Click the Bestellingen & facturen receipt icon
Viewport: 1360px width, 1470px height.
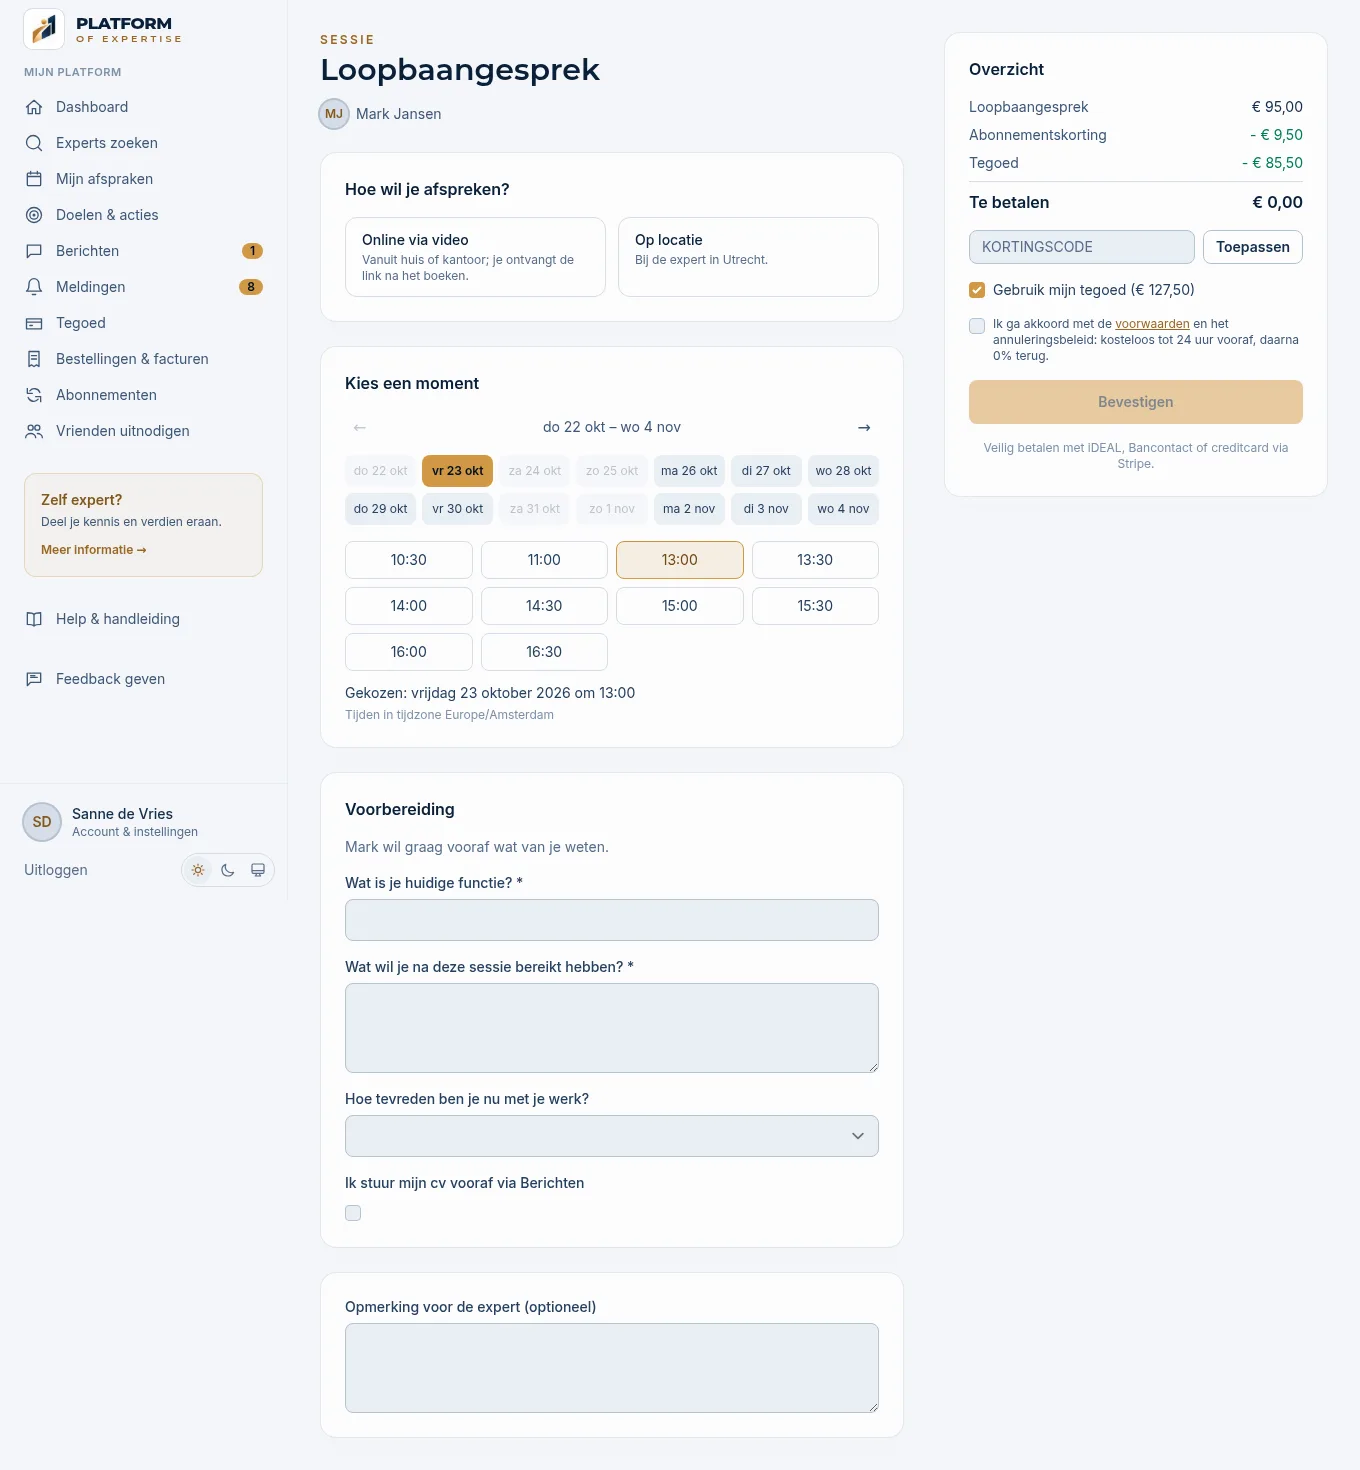(34, 359)
